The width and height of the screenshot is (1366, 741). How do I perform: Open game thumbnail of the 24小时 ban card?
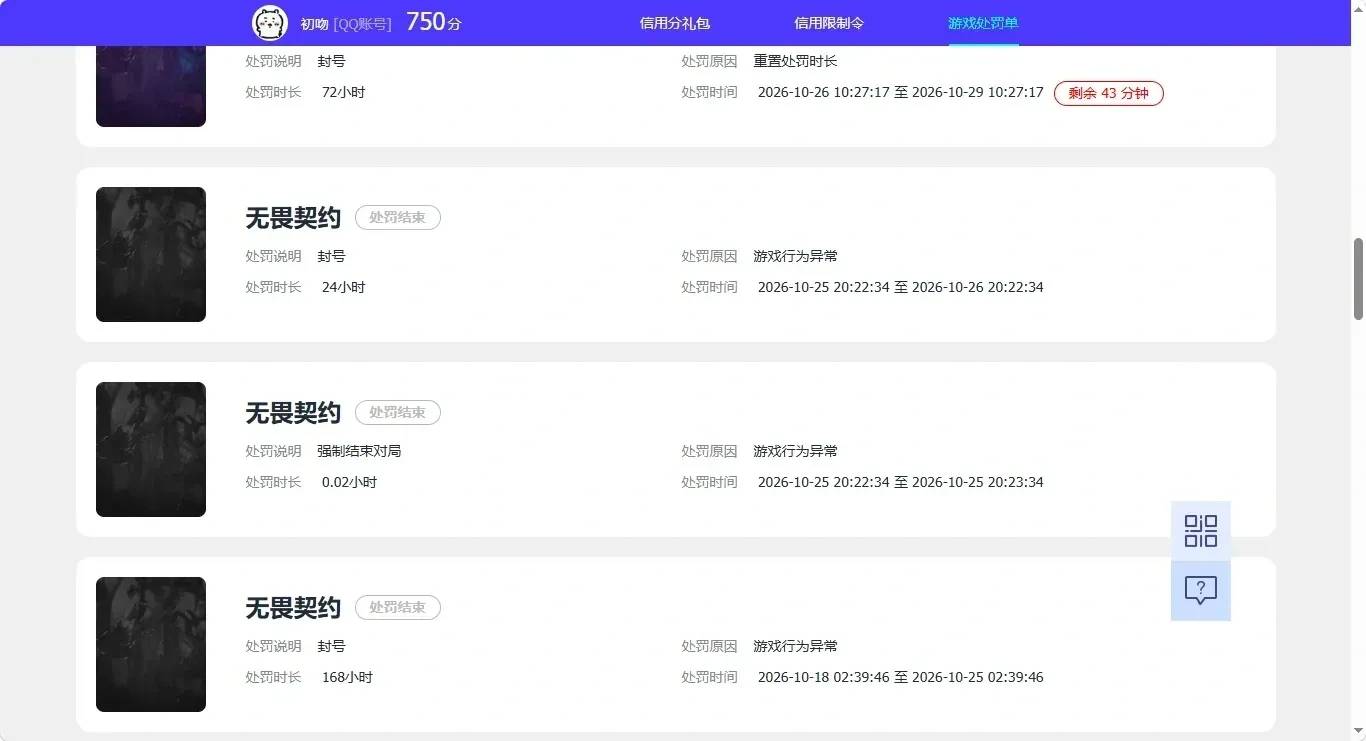click(x=151, y=254)
